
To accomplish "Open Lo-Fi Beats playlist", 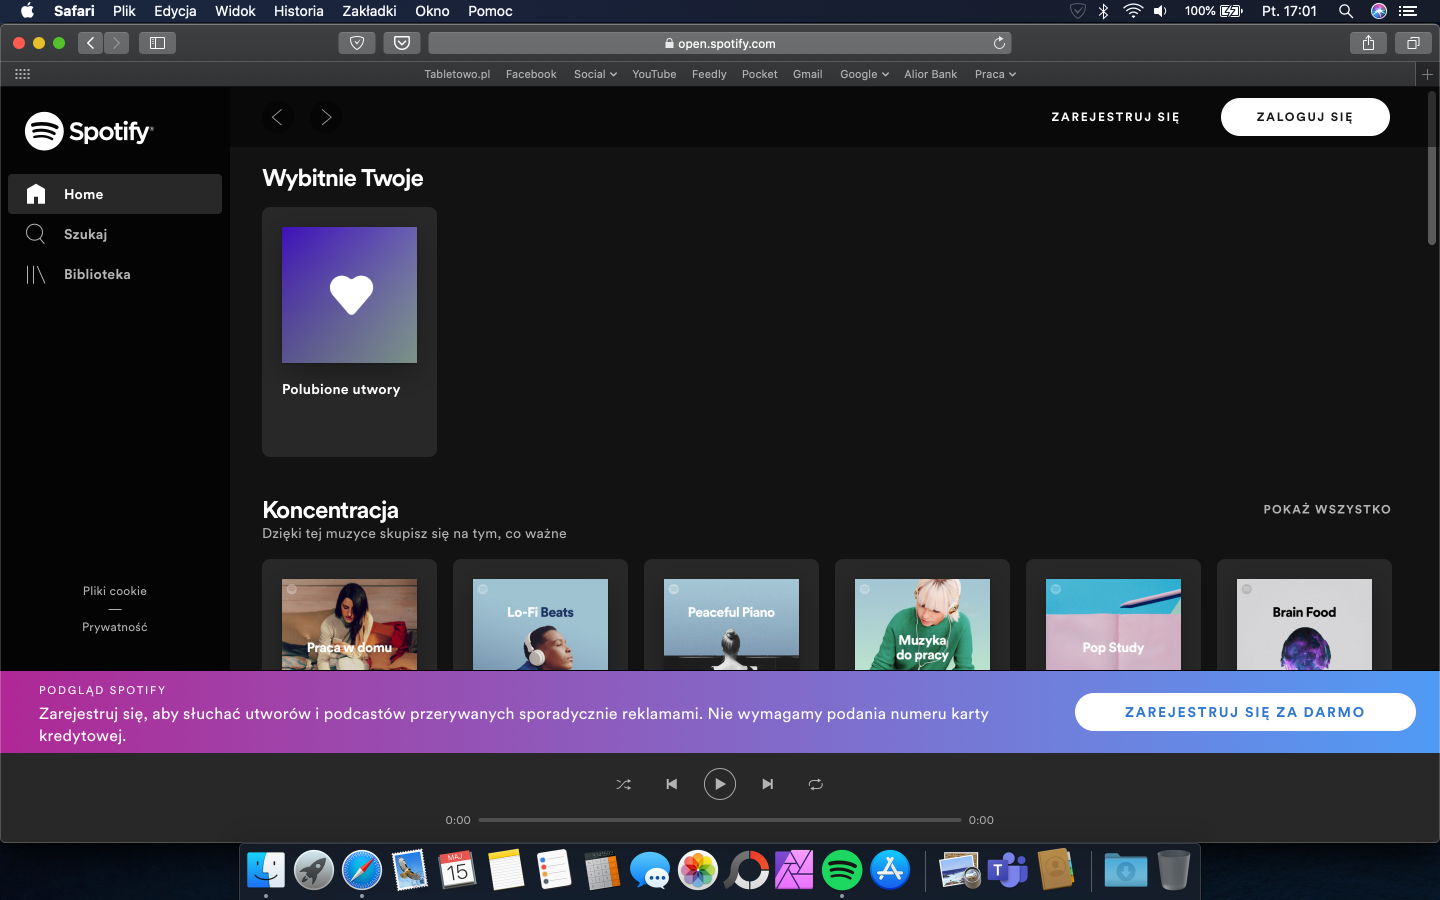I will tap(540, 615).
